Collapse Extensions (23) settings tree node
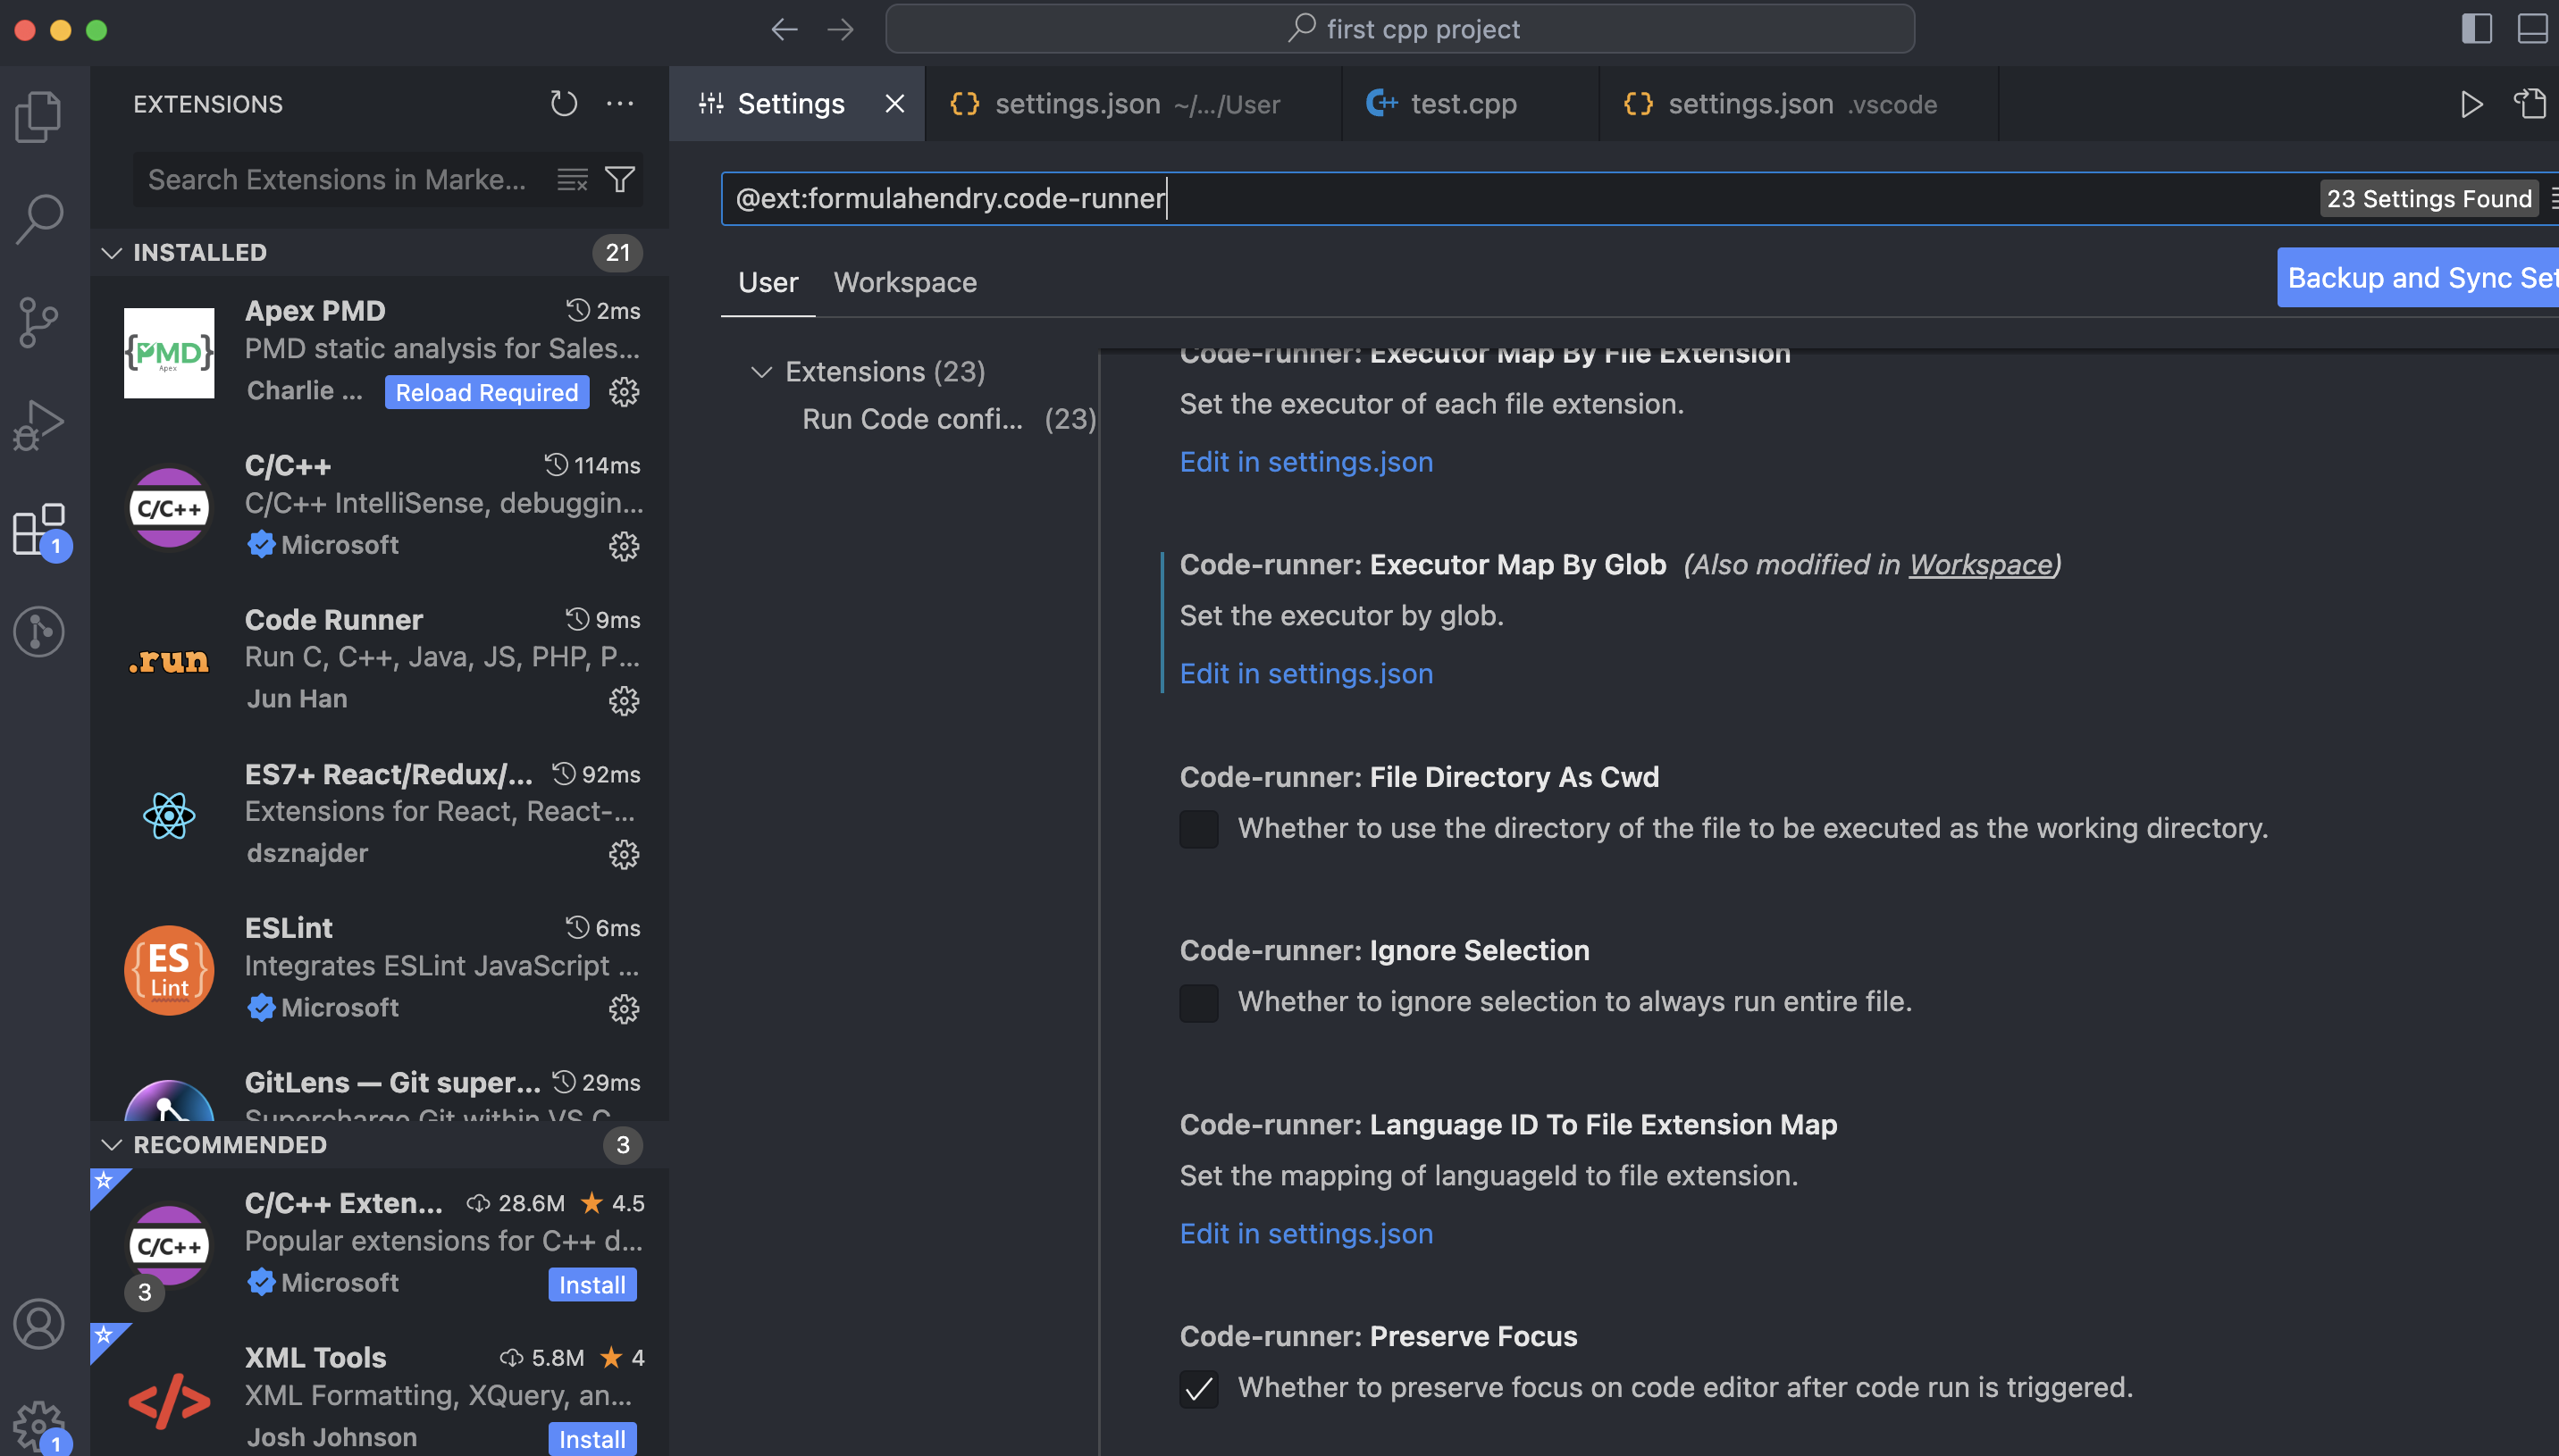Image resolution: width=2559 pixels, height=1456 pixels. pyautogui.click(x=761, y=372)
